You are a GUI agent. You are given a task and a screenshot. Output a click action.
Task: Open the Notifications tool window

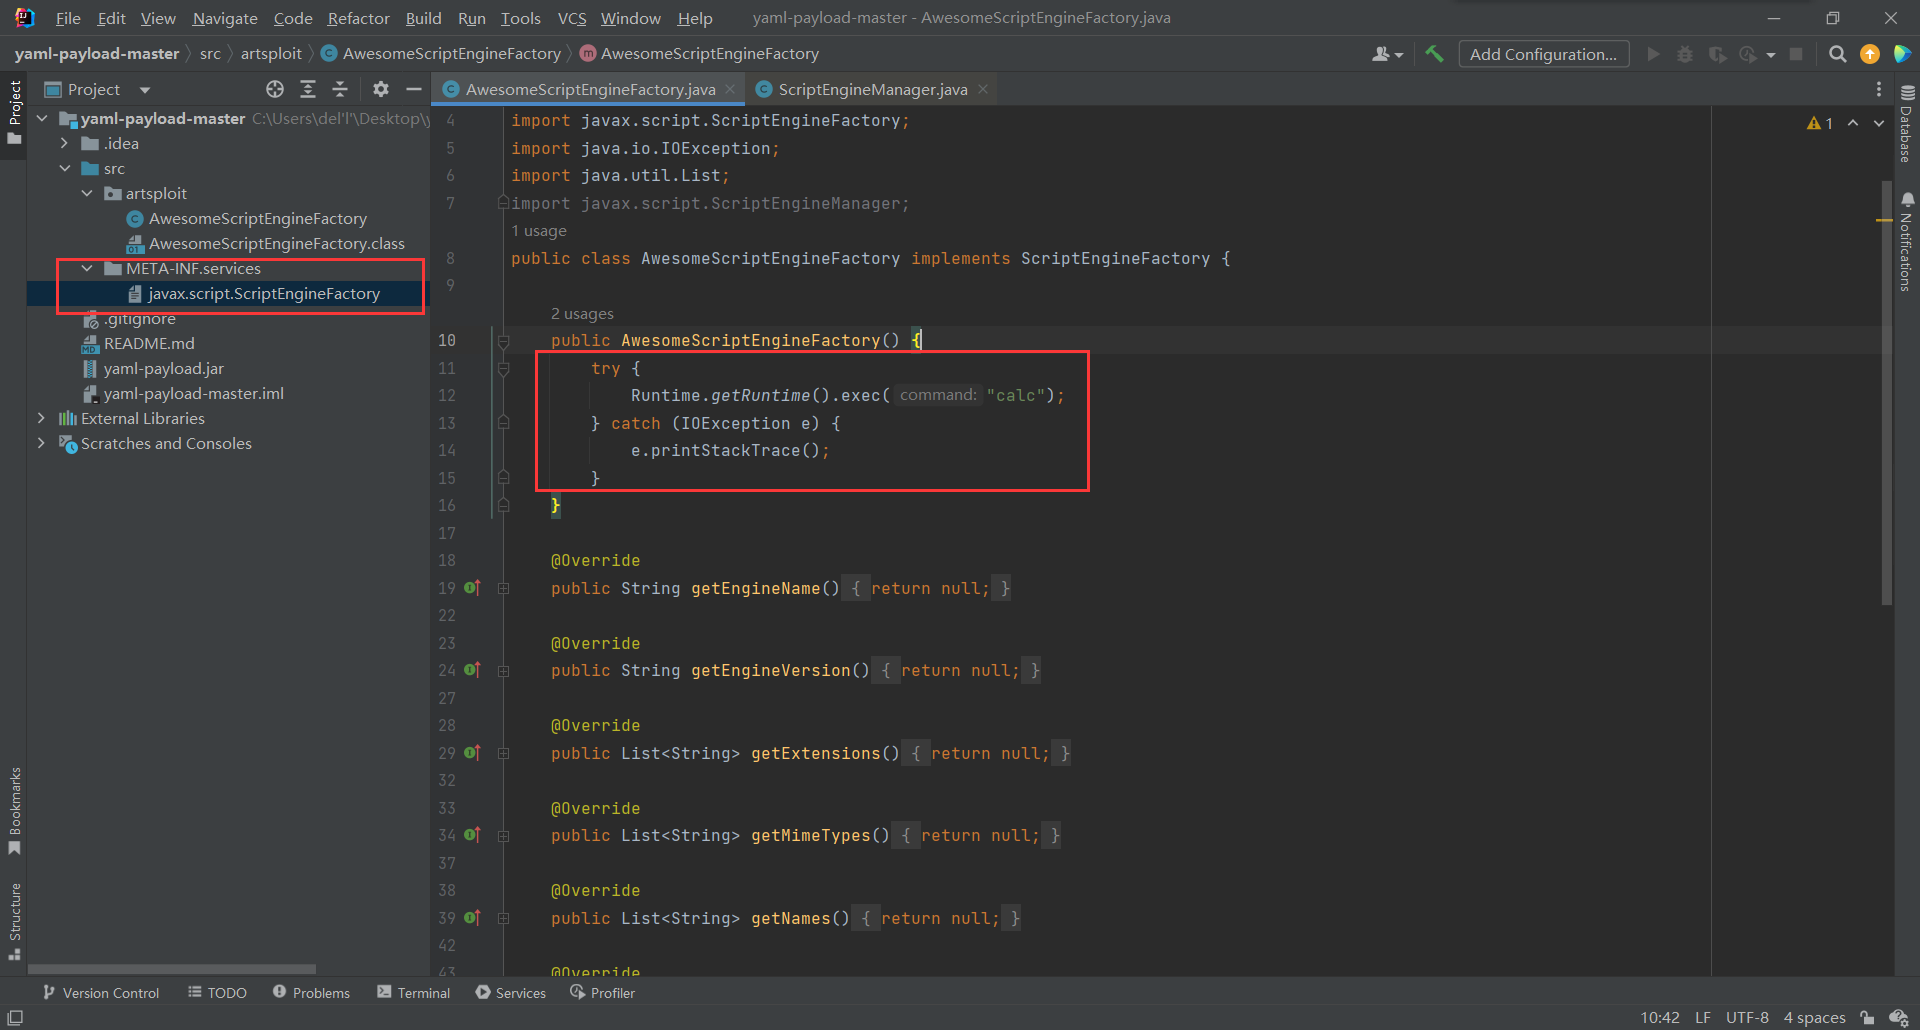(x=1907, y=241)
